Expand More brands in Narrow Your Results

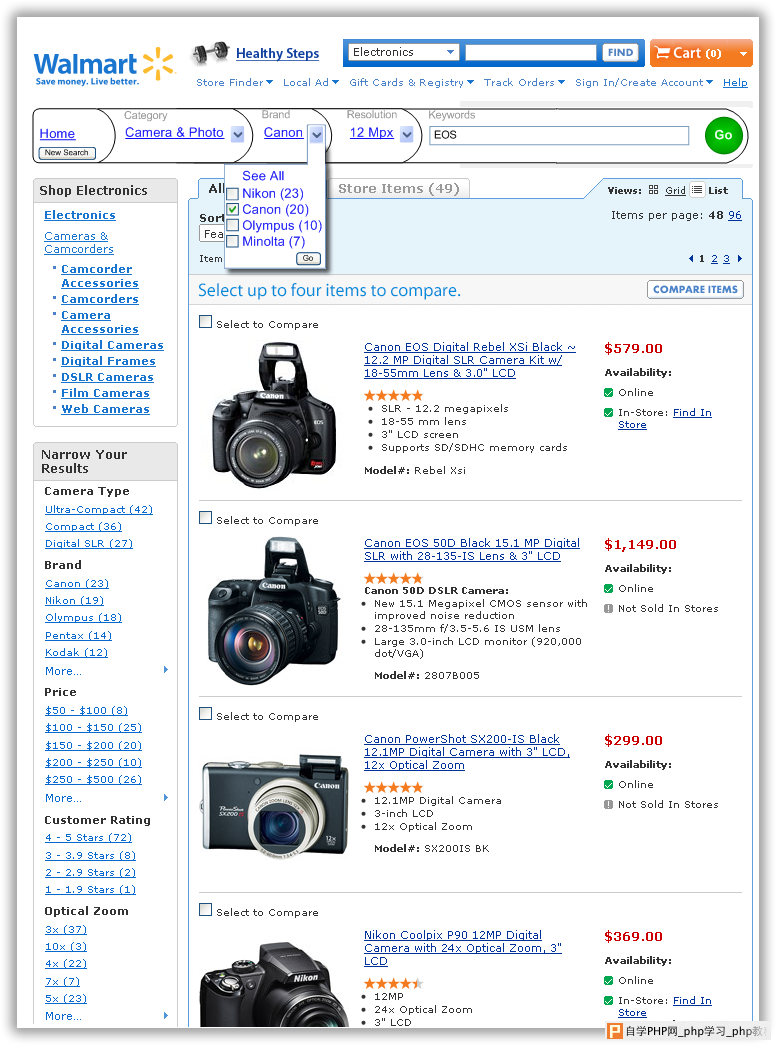[x=64, y=671]
